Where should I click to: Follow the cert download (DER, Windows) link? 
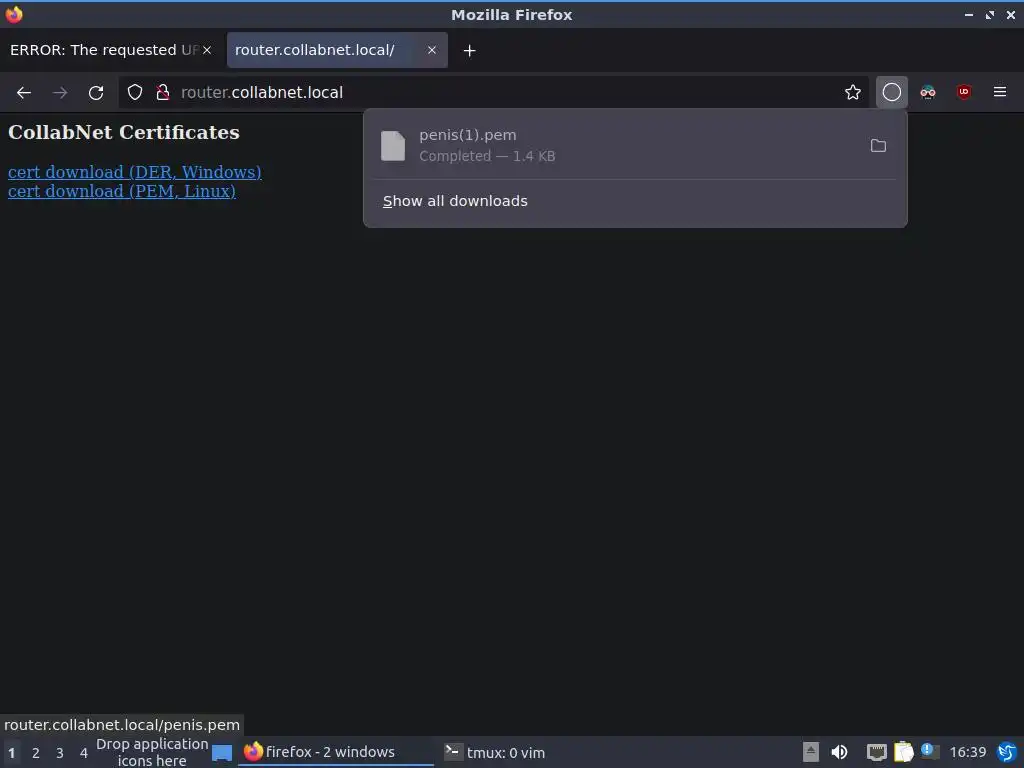point(135,172)
